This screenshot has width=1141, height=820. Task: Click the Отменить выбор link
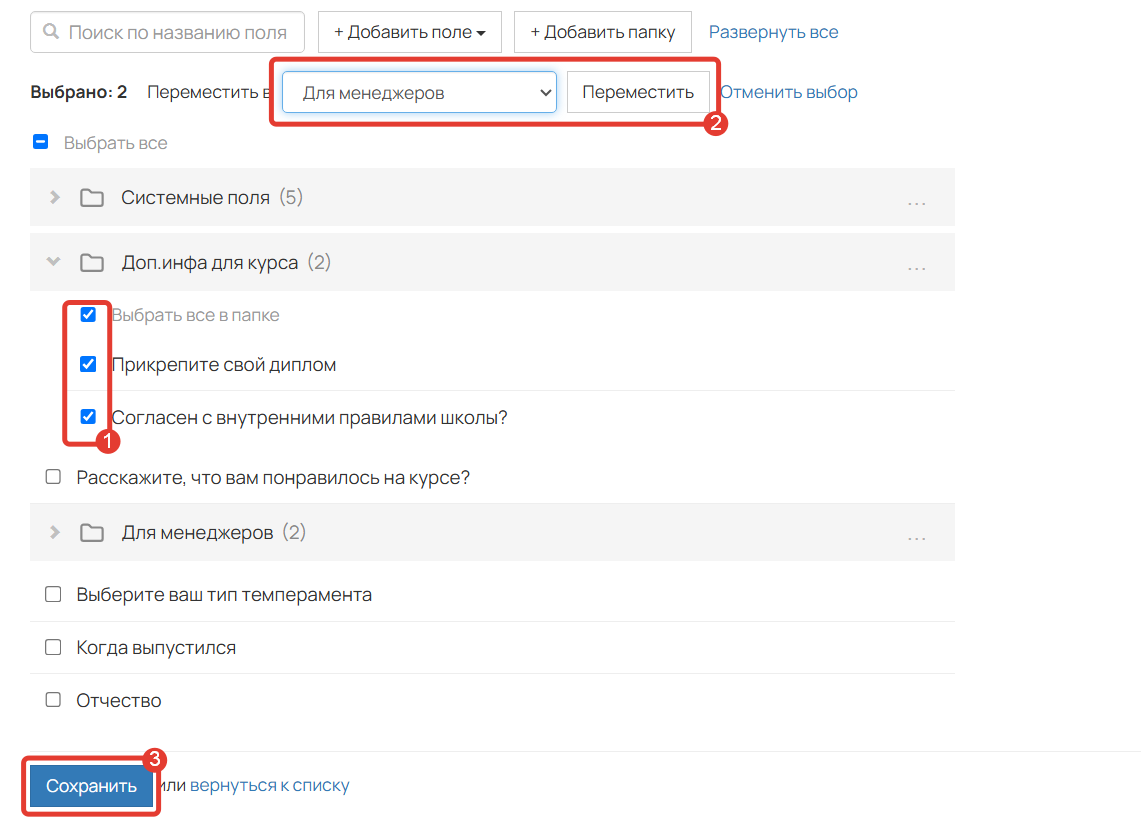pos(789,92)
